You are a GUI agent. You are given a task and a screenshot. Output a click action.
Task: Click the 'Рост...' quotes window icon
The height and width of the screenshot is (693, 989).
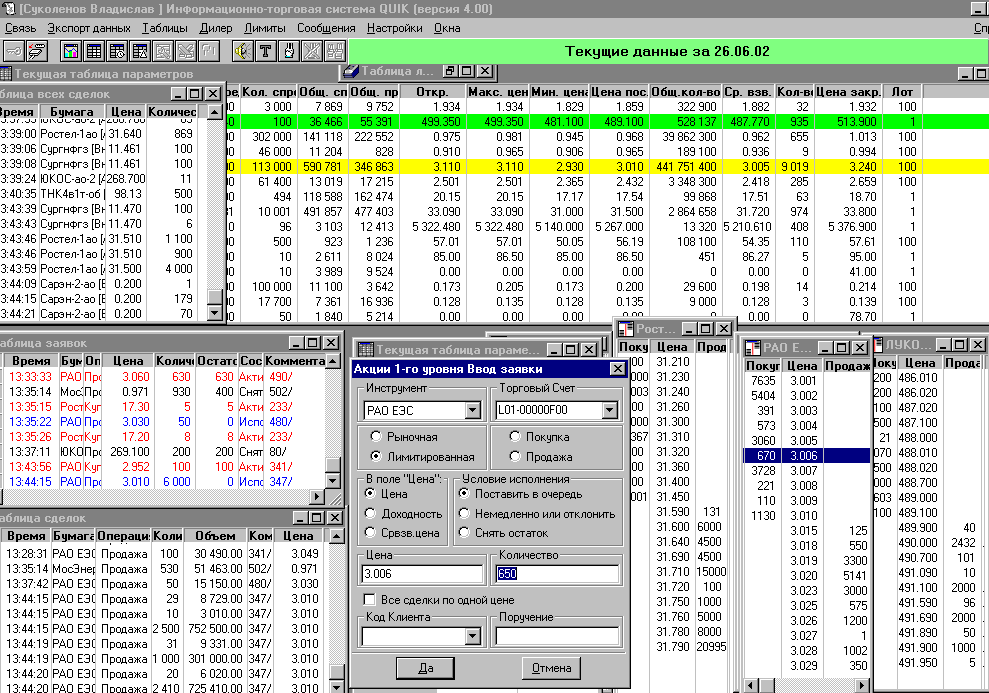(x=626, y=329)
